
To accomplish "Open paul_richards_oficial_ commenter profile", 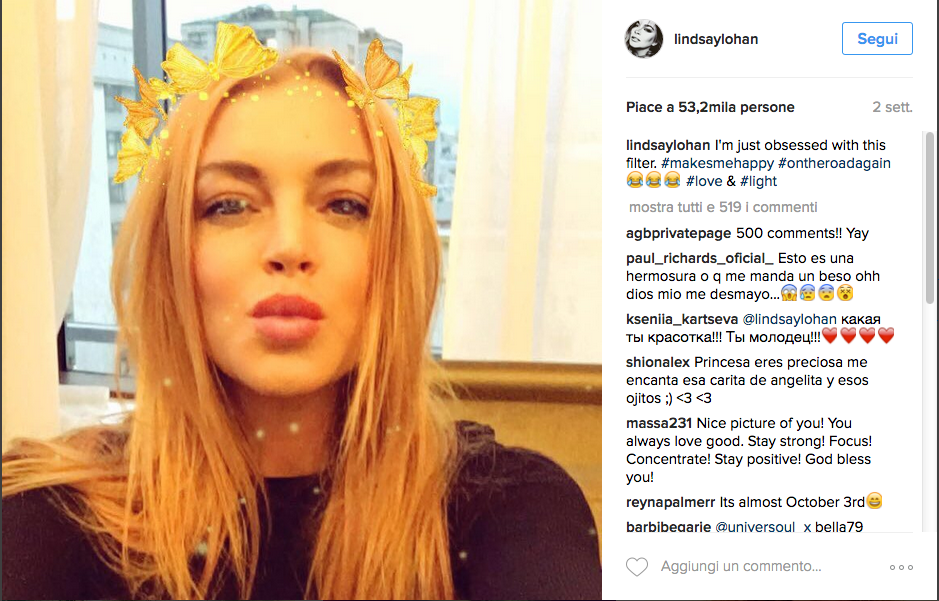I will click(x=699, y=259).
